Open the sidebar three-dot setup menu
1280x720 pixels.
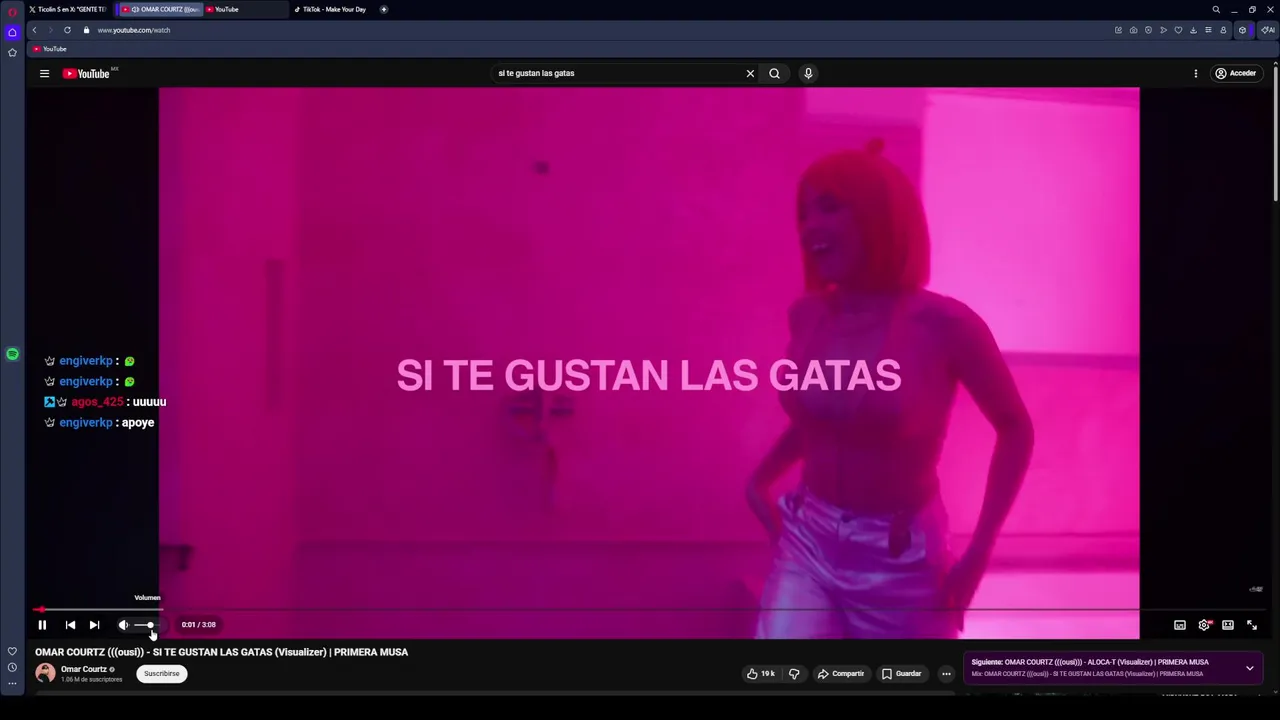(12, 684)
